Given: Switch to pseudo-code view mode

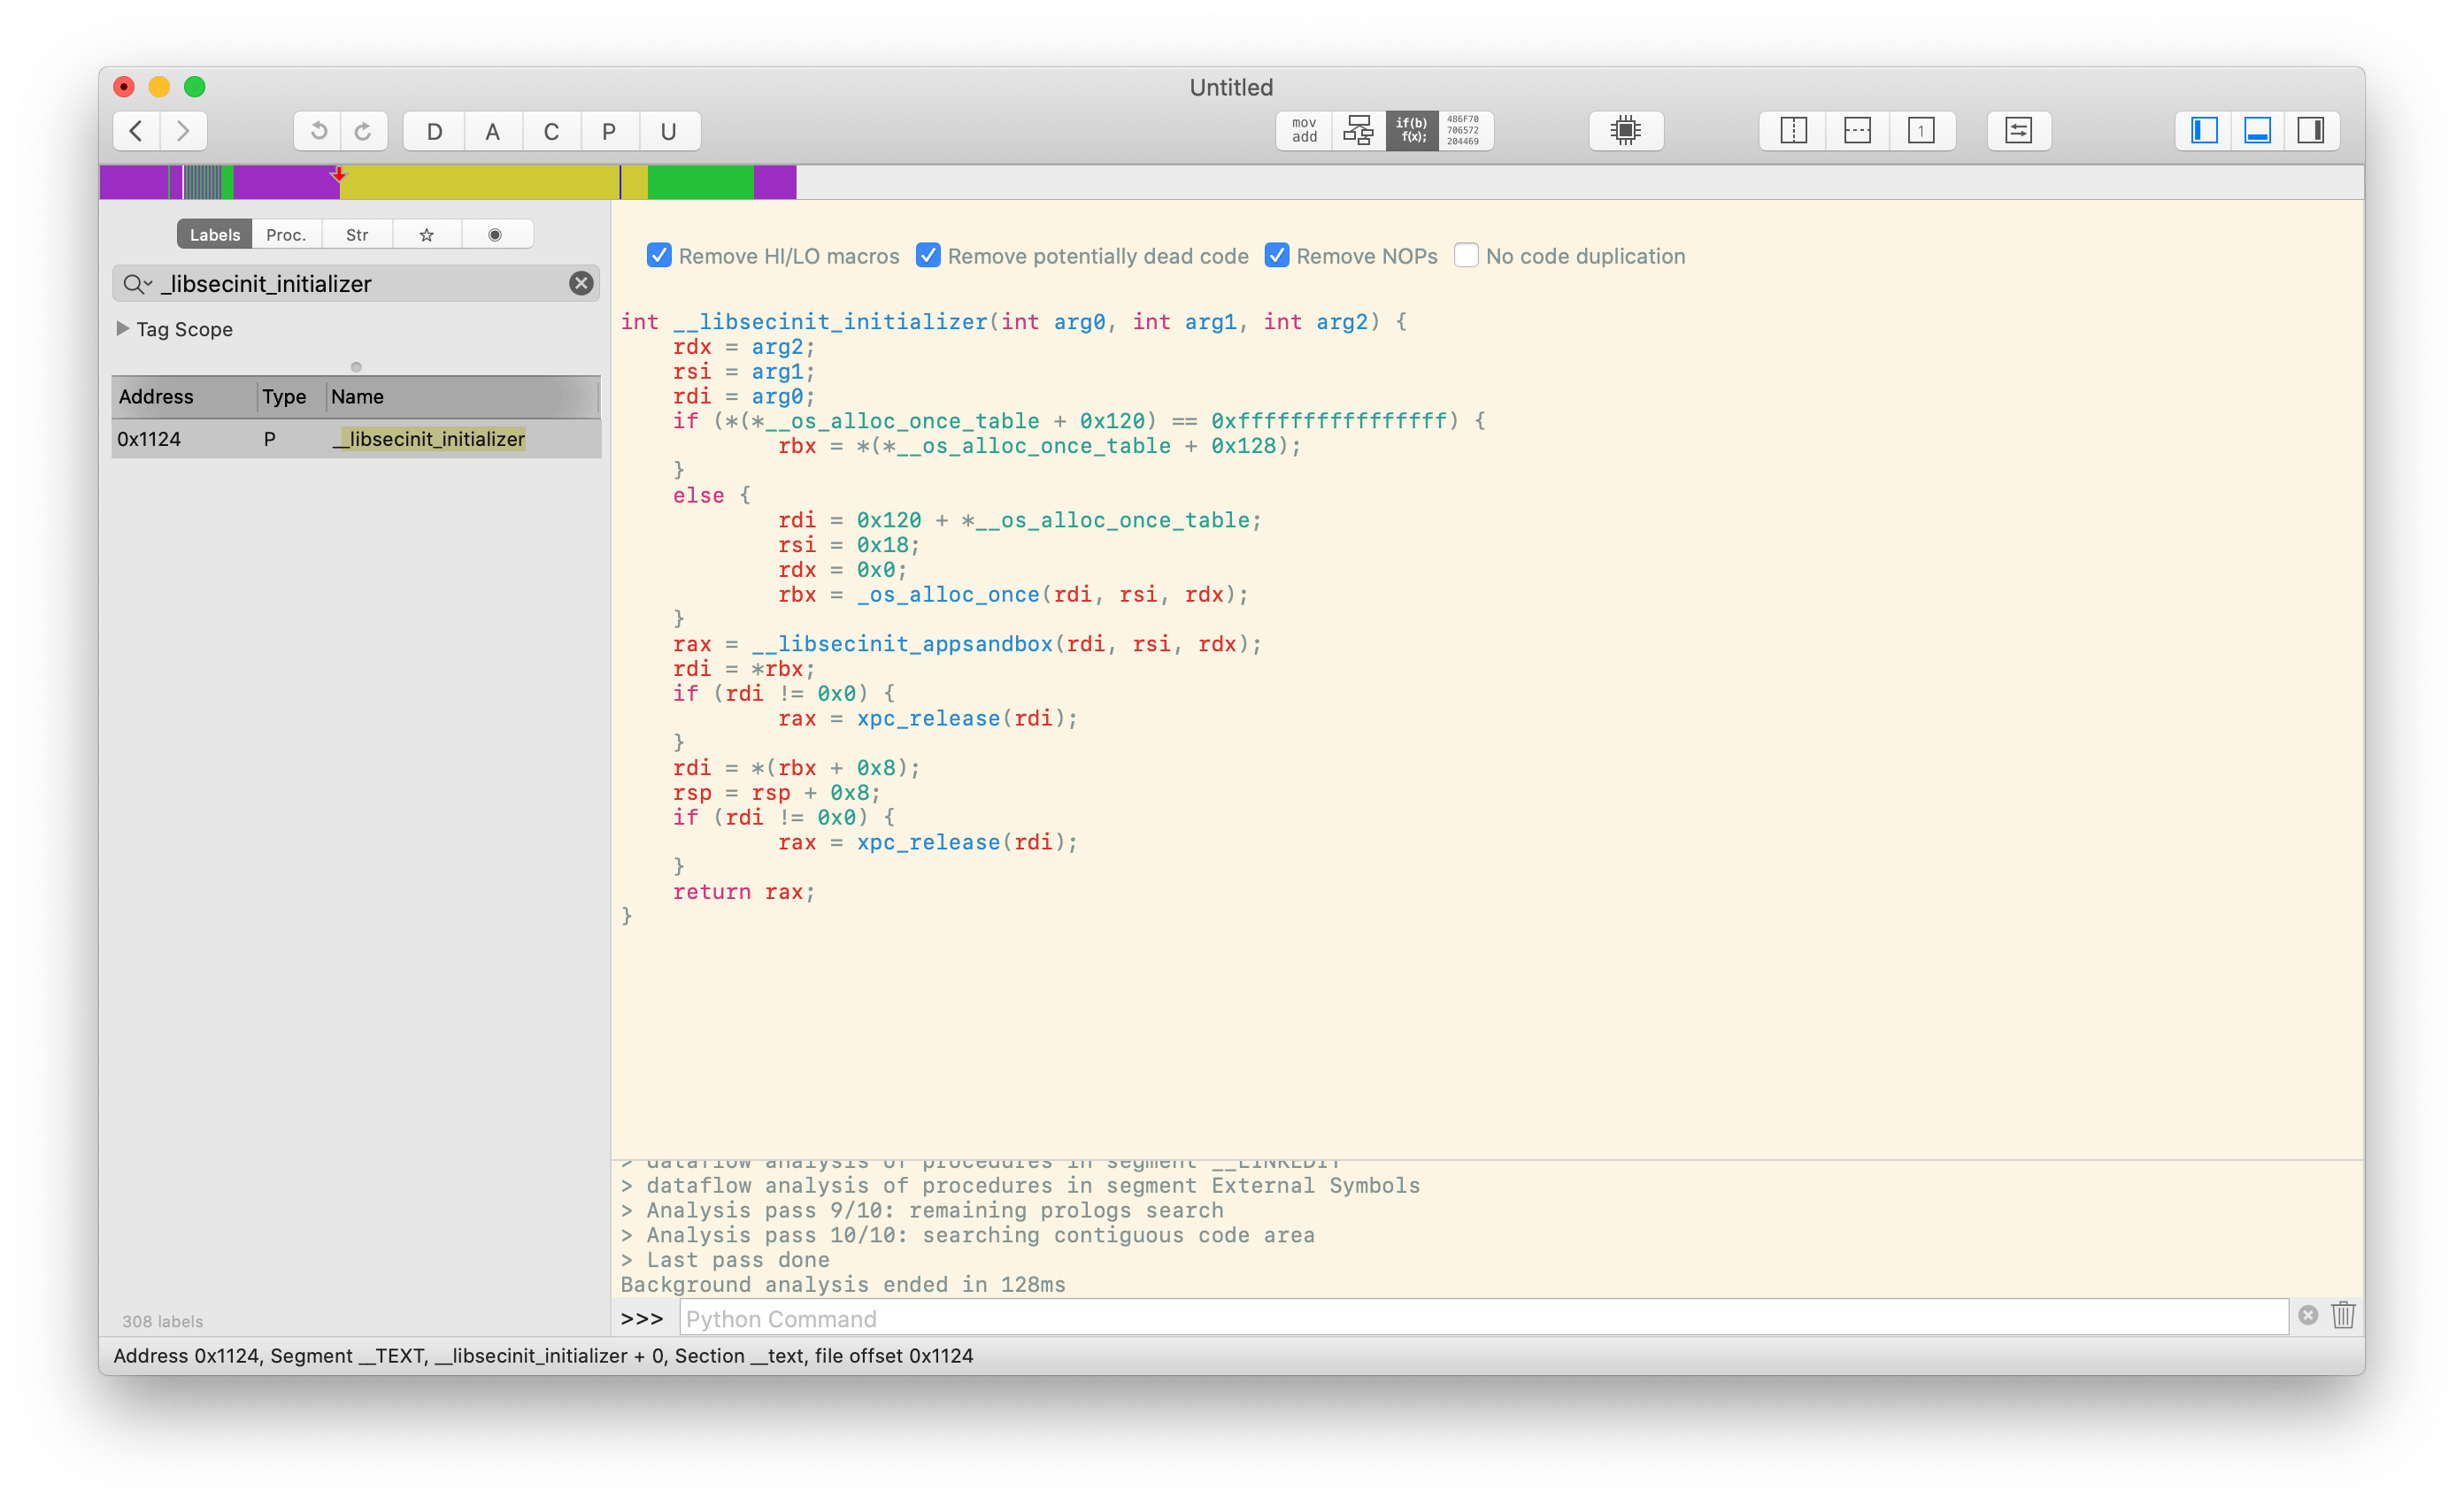Looking at the screenshot, I should coord(1412,130).
